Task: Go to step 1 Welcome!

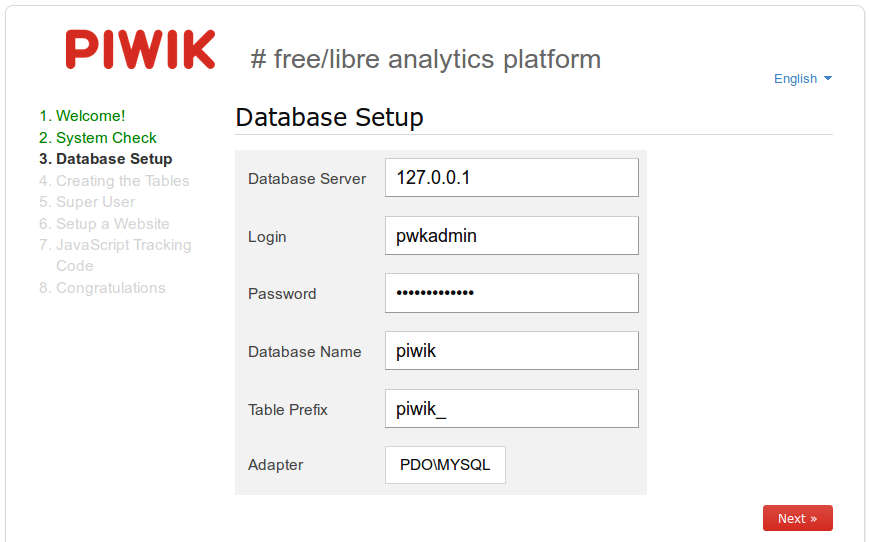Action: (x=82, y=116)
